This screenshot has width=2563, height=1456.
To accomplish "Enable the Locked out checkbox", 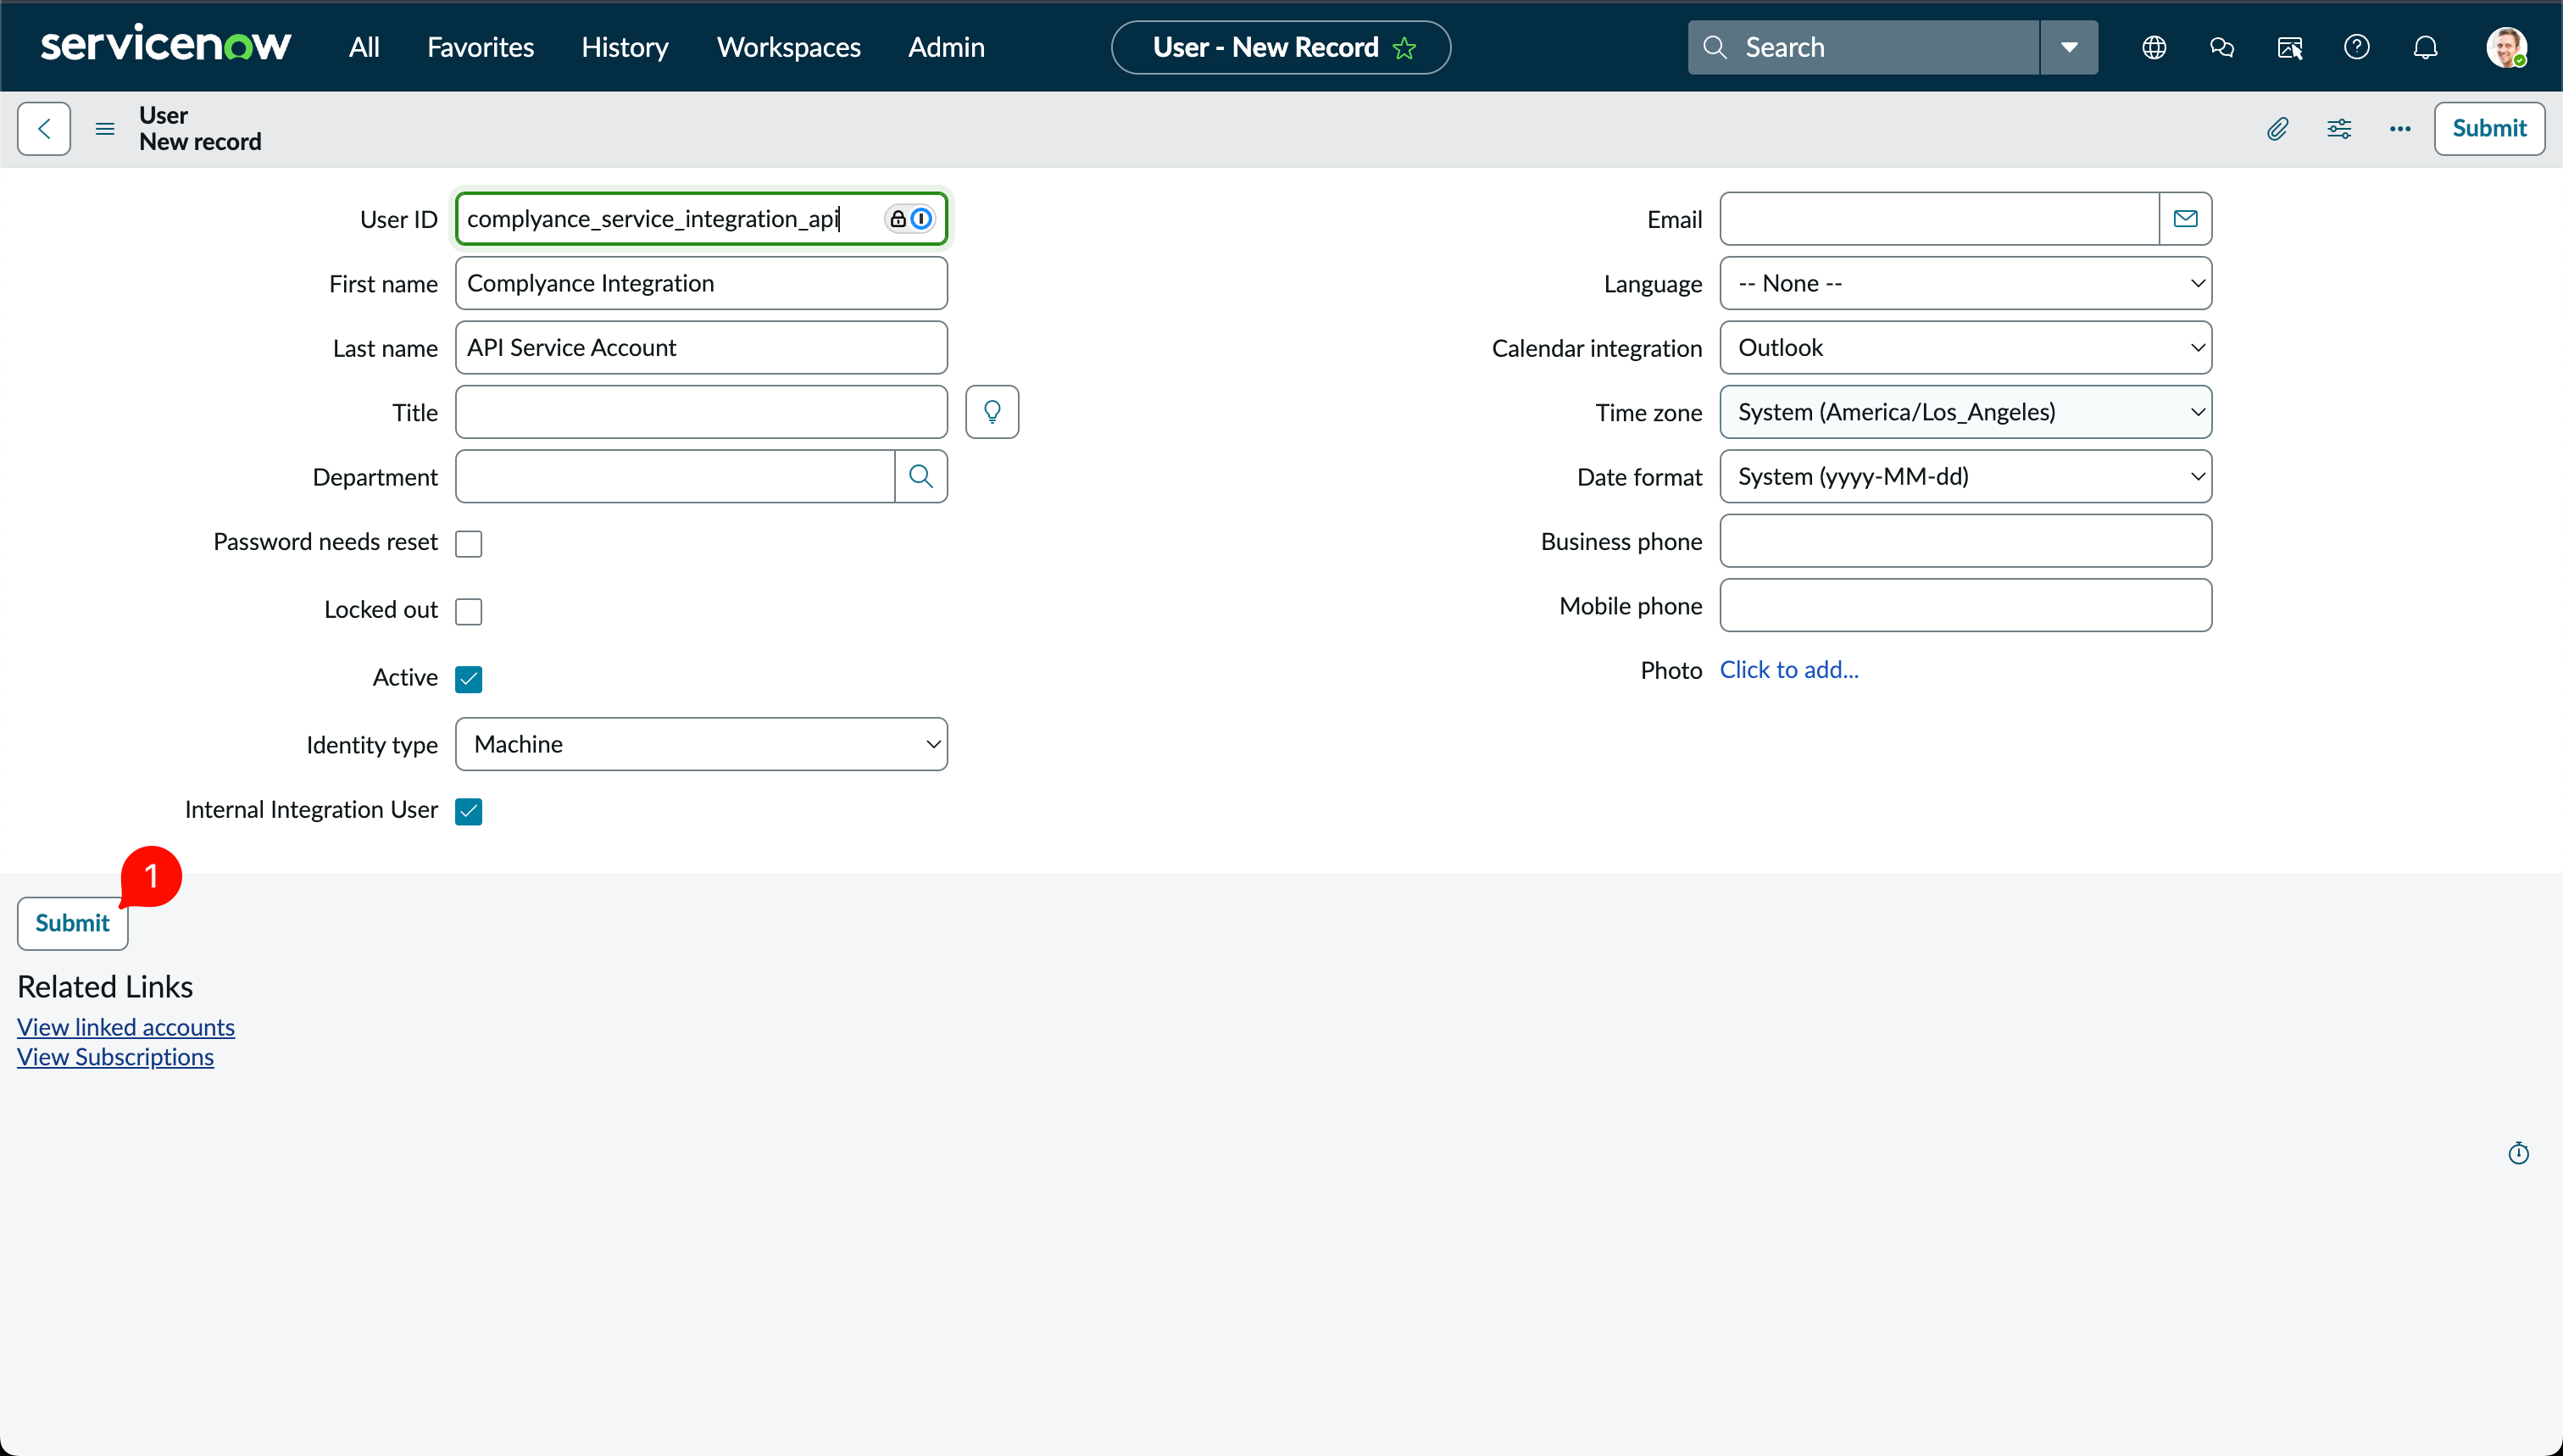I will pyautogui.click(x=469, y=611).
